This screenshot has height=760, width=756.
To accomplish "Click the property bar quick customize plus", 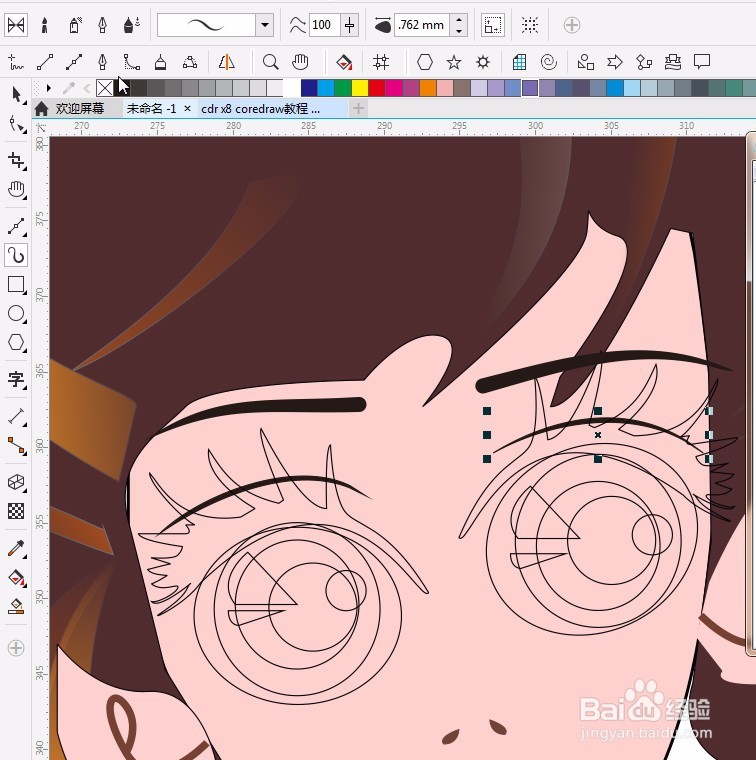I will click(572, 25).
